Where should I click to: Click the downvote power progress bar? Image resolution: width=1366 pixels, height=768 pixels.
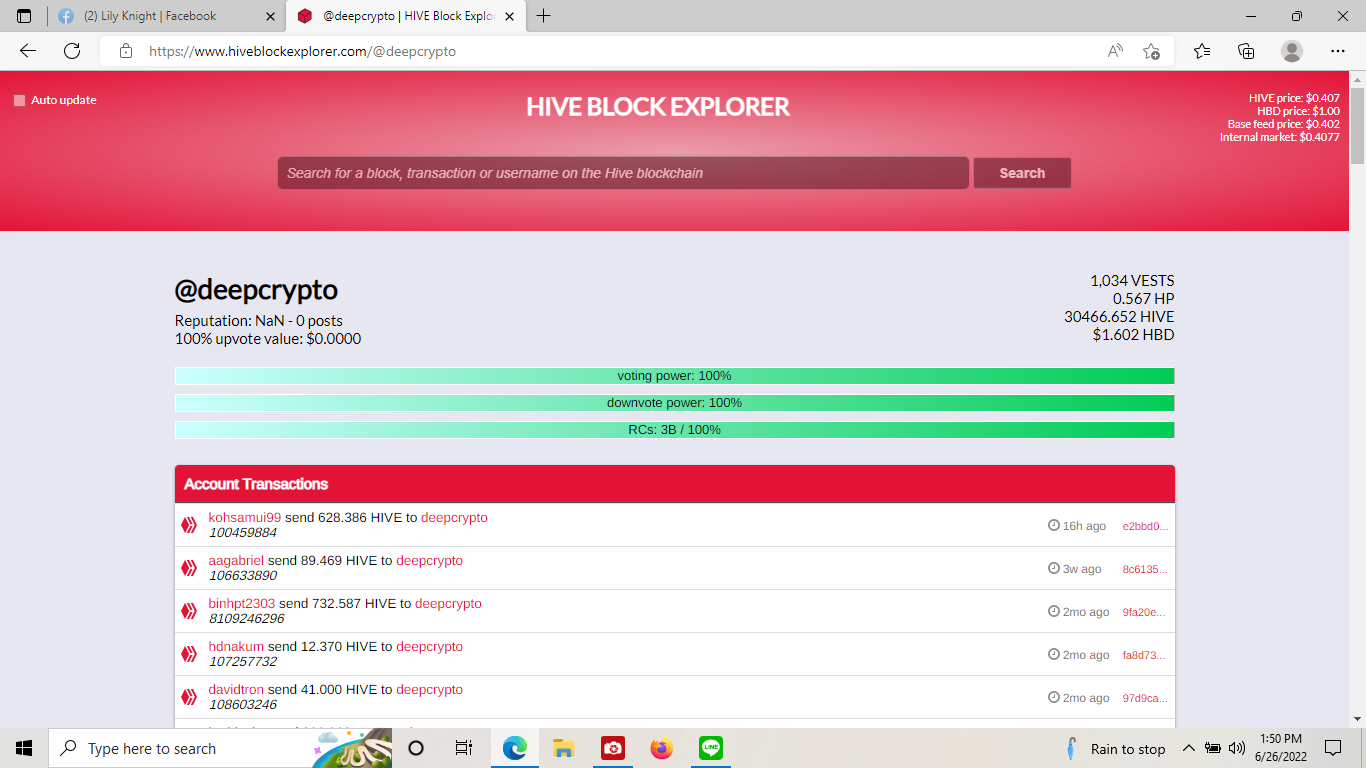pos(674,403)
